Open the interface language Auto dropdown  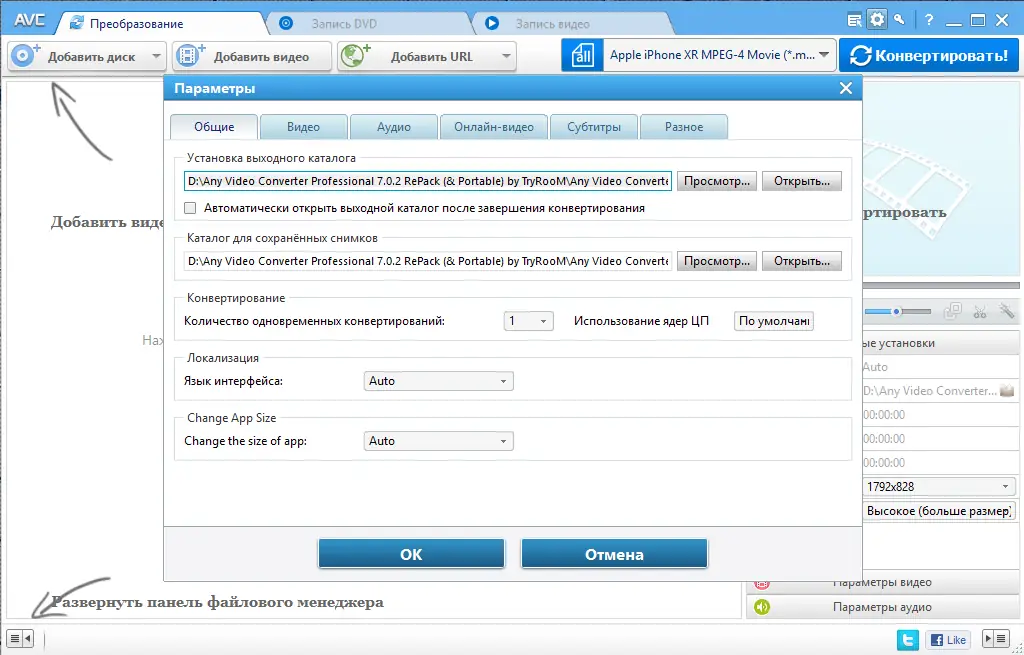tap(438, 380)
